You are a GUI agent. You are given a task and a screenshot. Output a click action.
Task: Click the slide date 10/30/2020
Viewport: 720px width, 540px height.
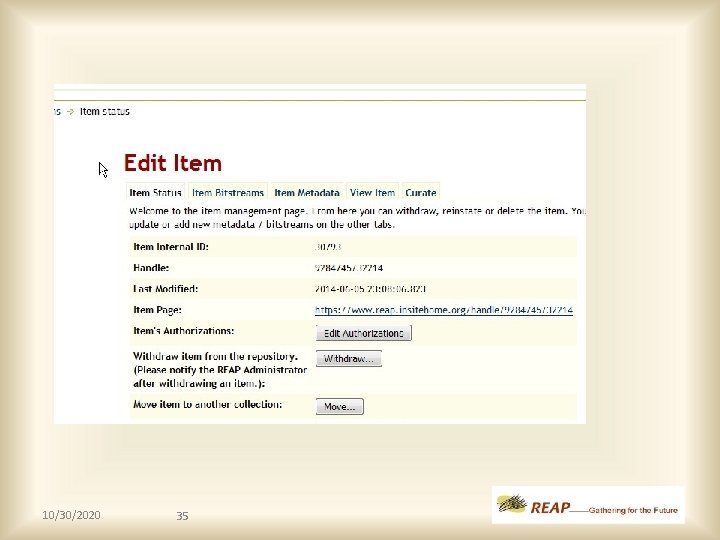[71, 515]
